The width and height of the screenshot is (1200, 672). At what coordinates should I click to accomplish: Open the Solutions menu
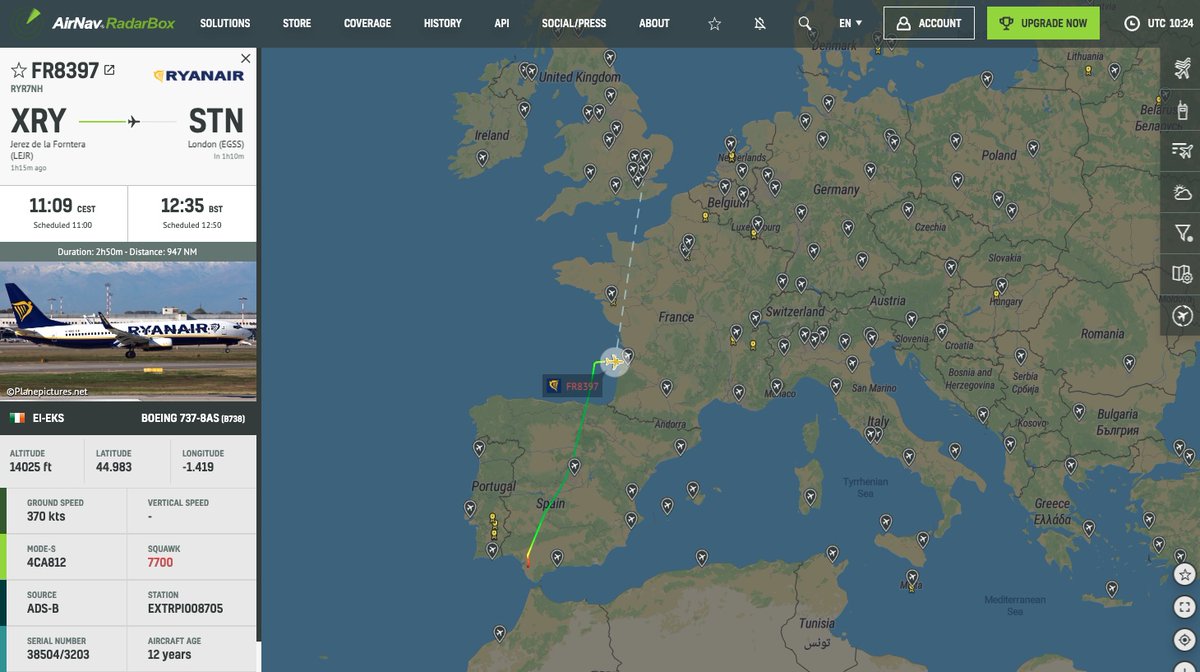point(225,23)
